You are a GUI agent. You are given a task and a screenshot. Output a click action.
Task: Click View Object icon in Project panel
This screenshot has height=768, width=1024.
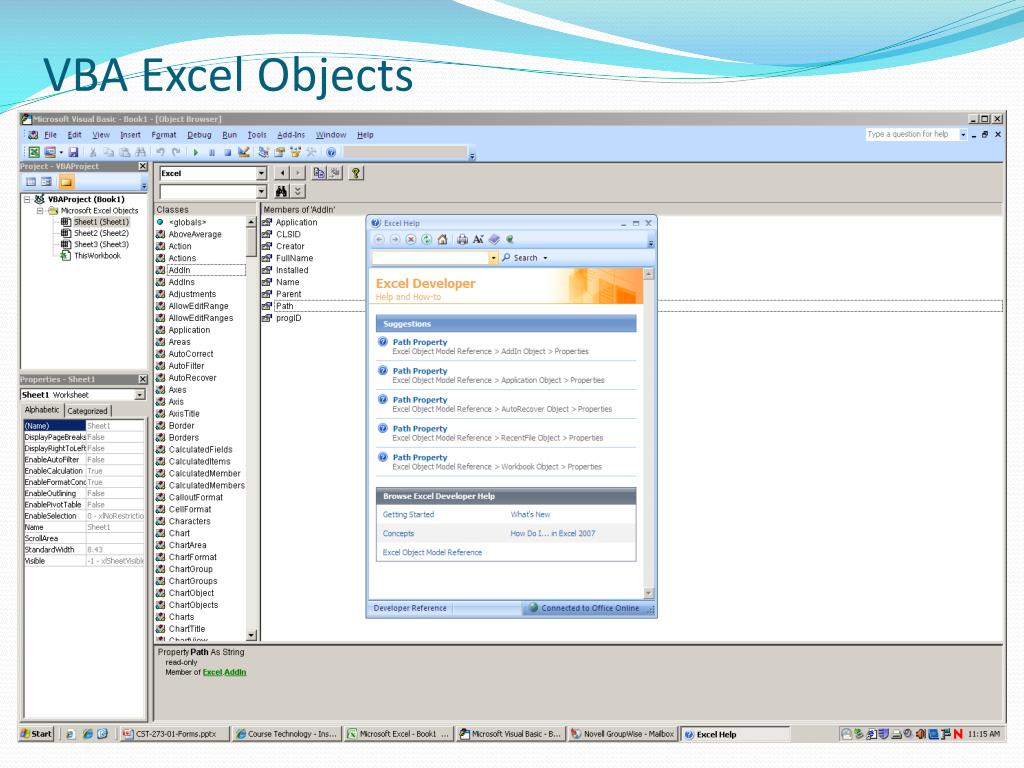46,182
